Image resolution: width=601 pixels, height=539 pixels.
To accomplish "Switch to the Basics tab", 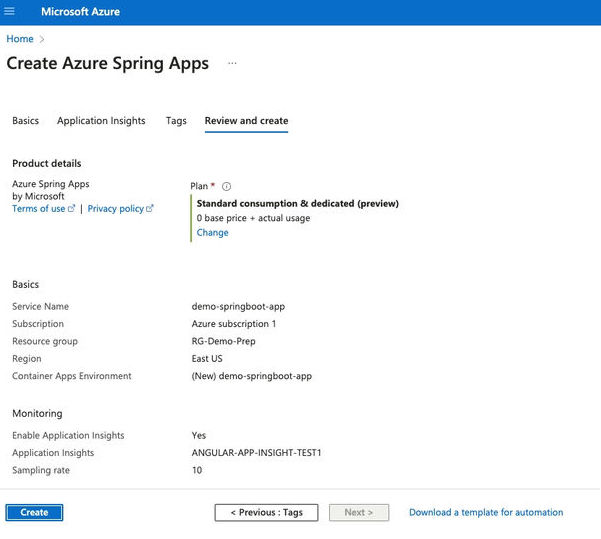I will coord(26,121).
